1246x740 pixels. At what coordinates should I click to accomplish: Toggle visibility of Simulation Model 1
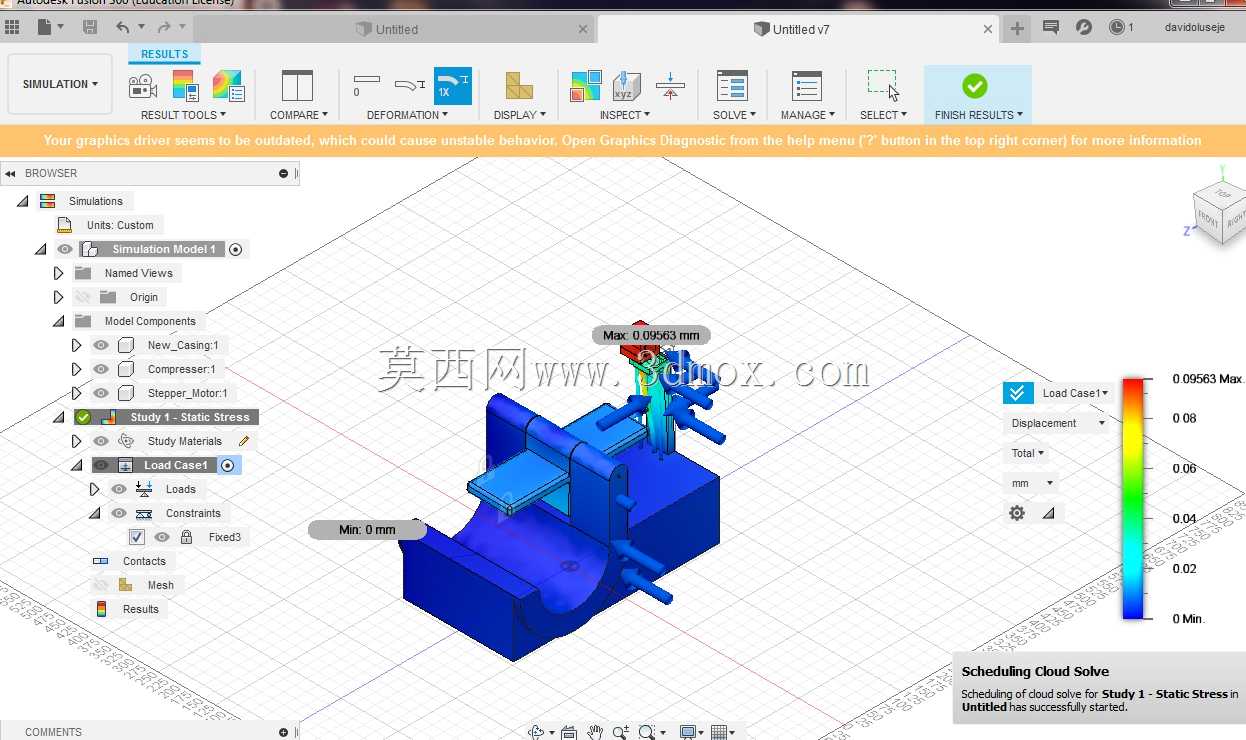65,249
